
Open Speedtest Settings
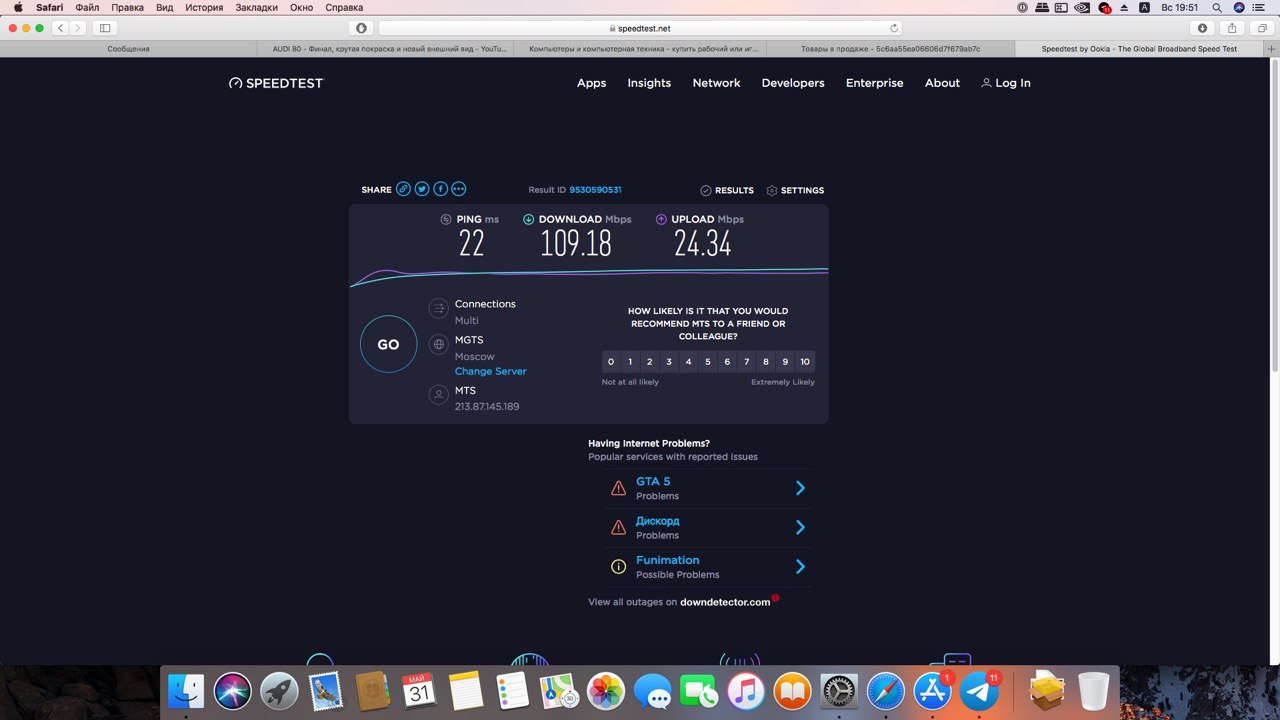pyautogui.click(x=795, y=190)
